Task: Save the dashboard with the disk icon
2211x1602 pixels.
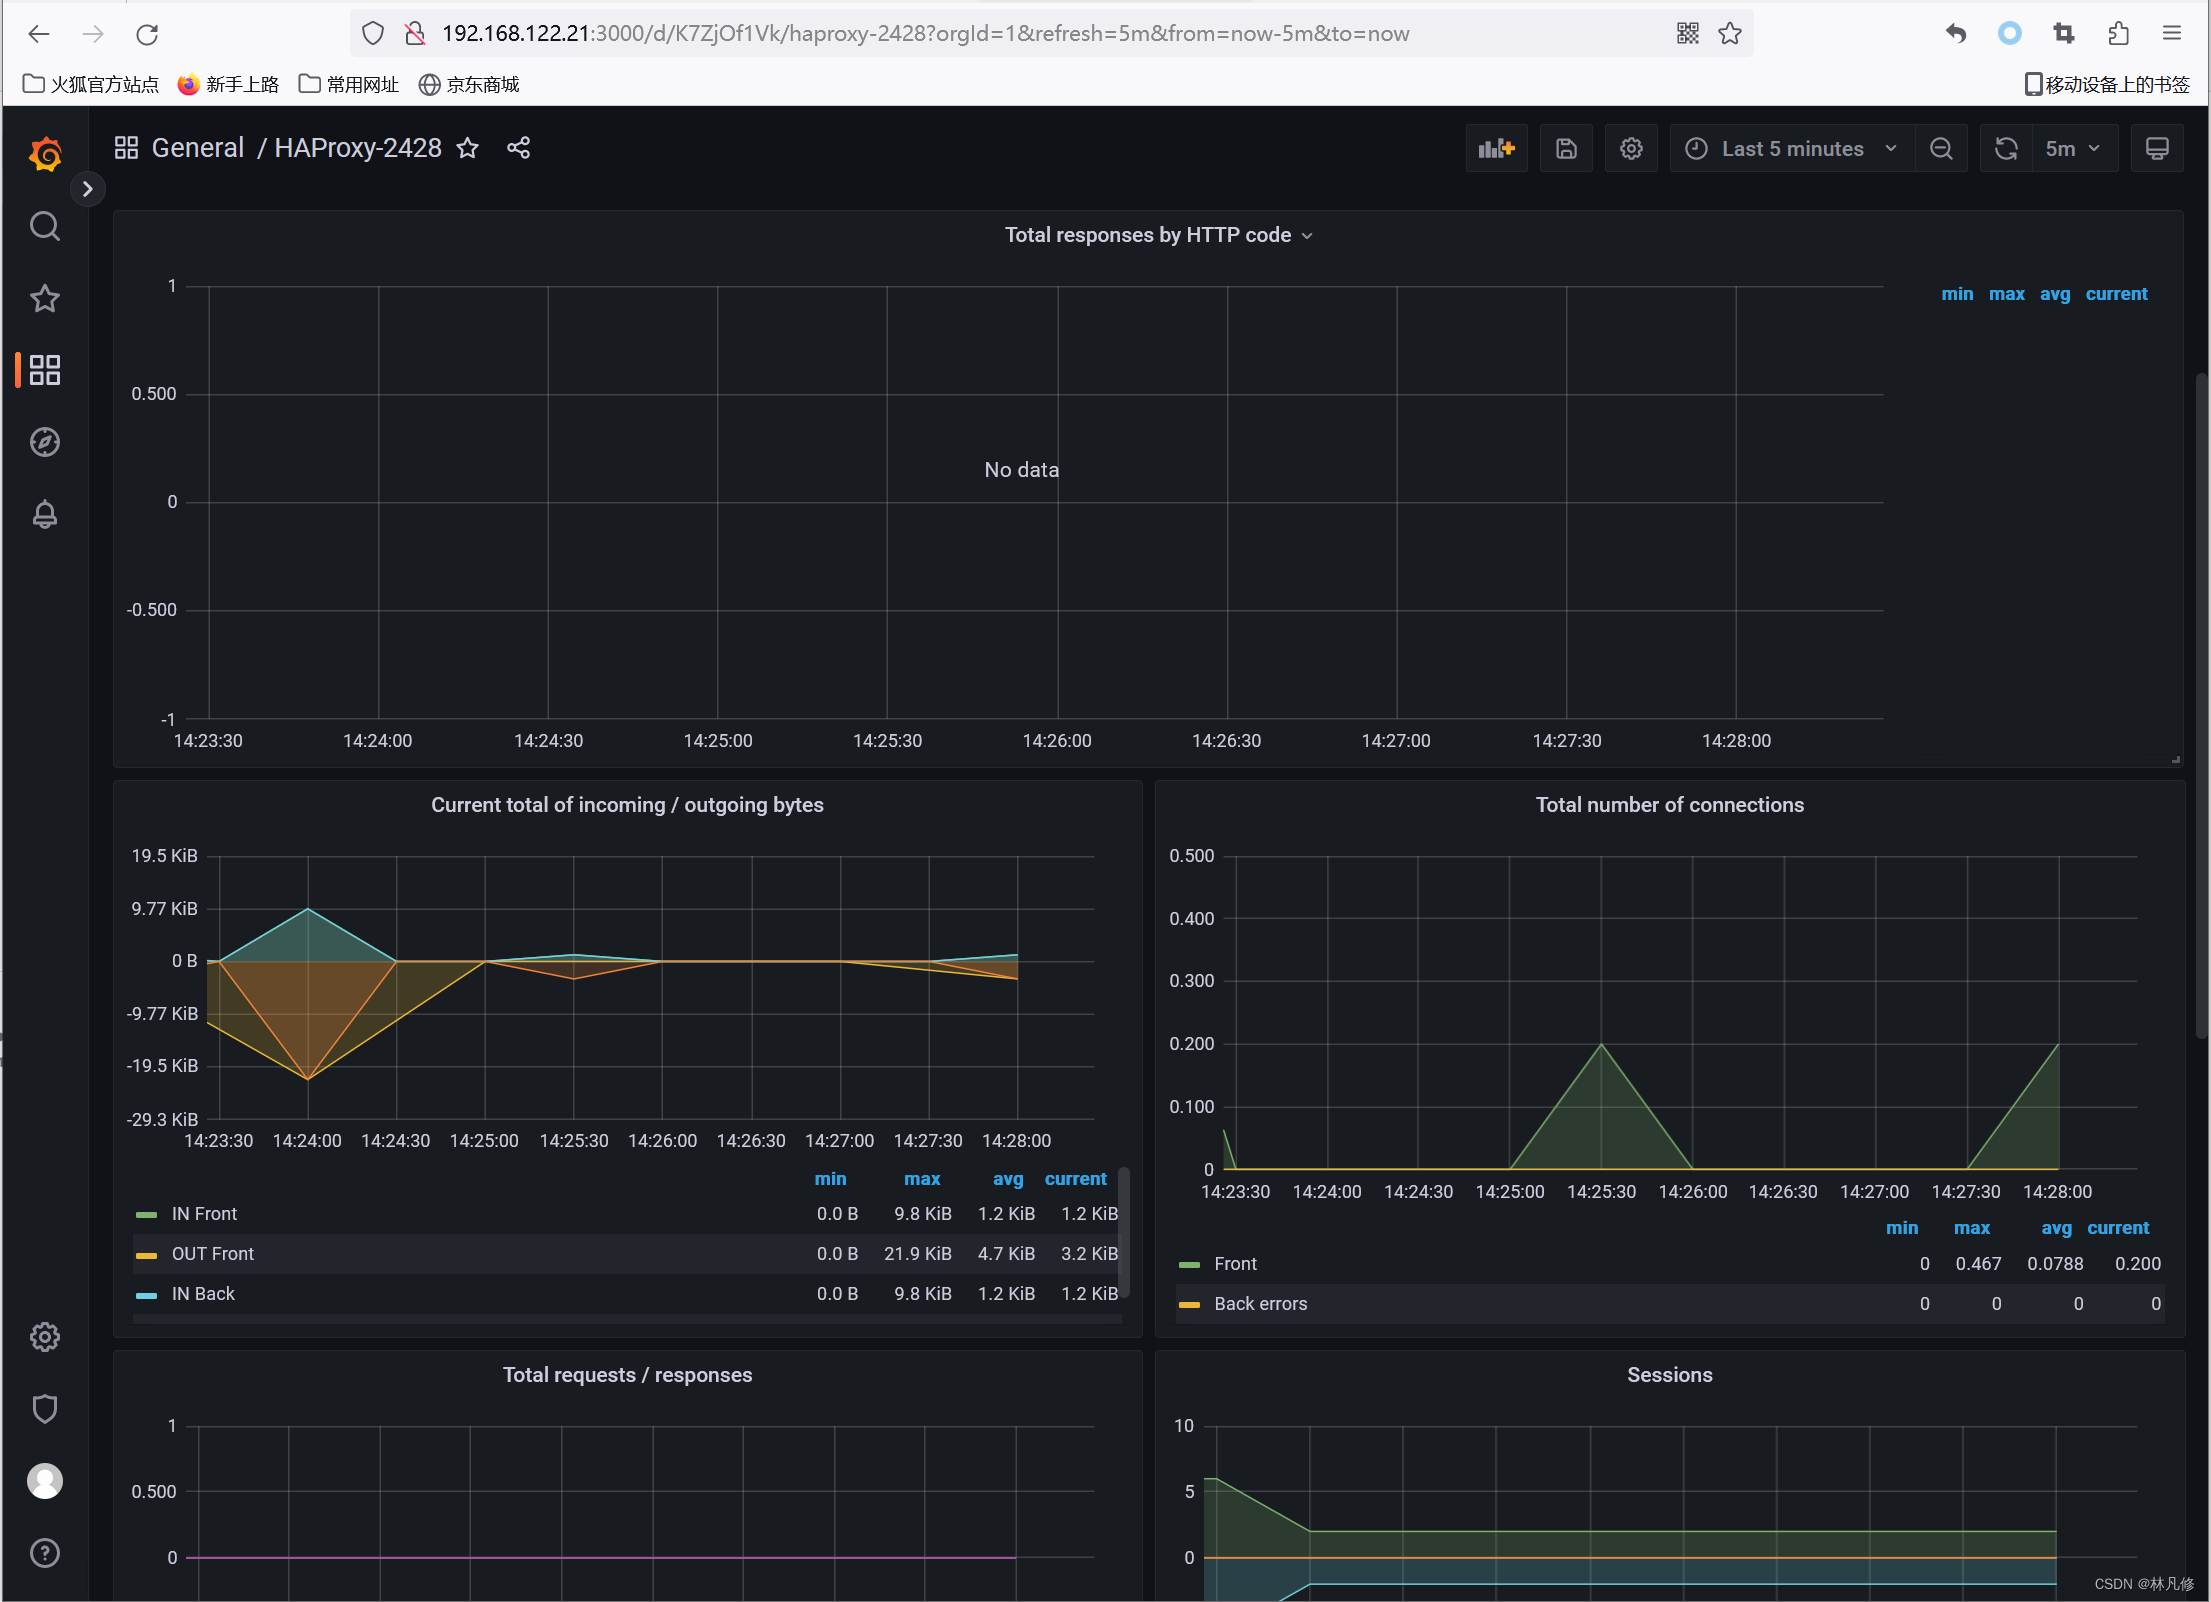Action: (x=1566, y=149)
